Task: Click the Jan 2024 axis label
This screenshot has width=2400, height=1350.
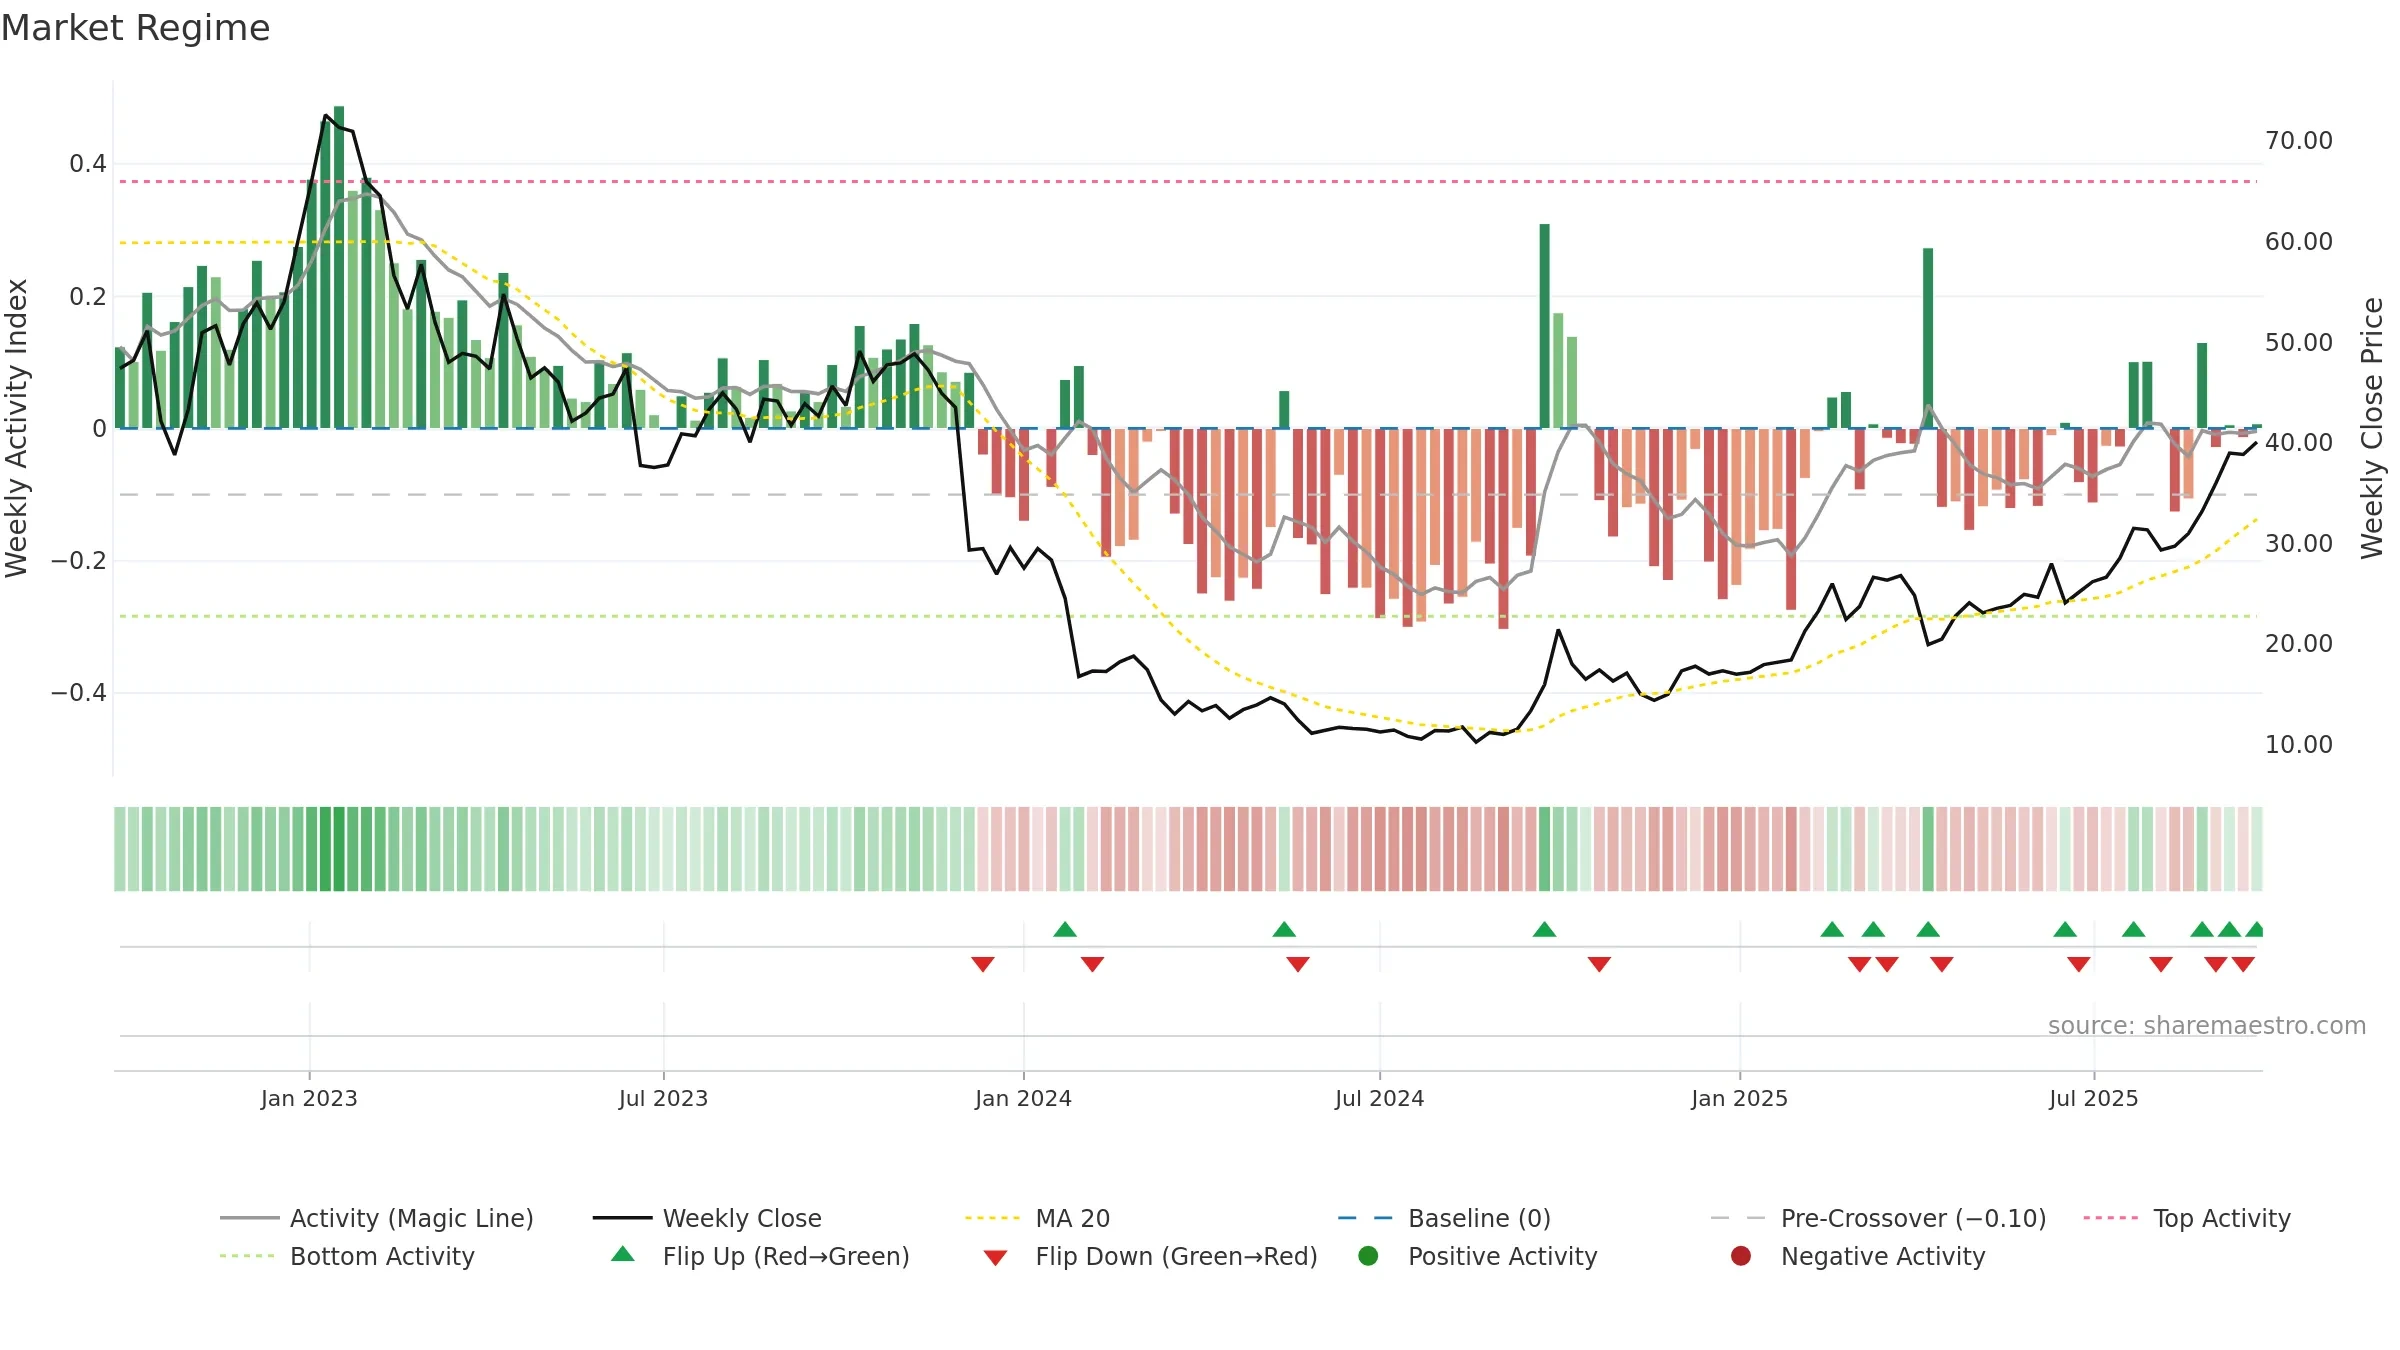Action: coord(1023,1098)
